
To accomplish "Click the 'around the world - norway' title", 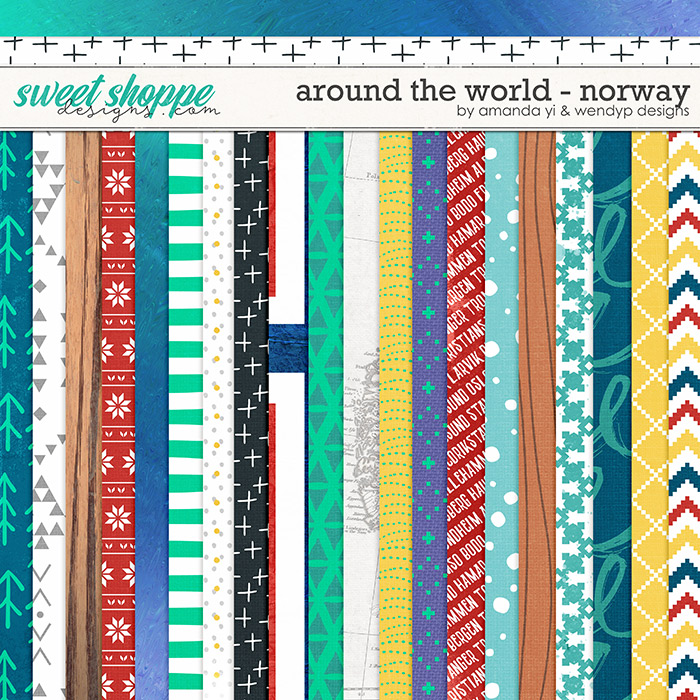I will (493, 91).
